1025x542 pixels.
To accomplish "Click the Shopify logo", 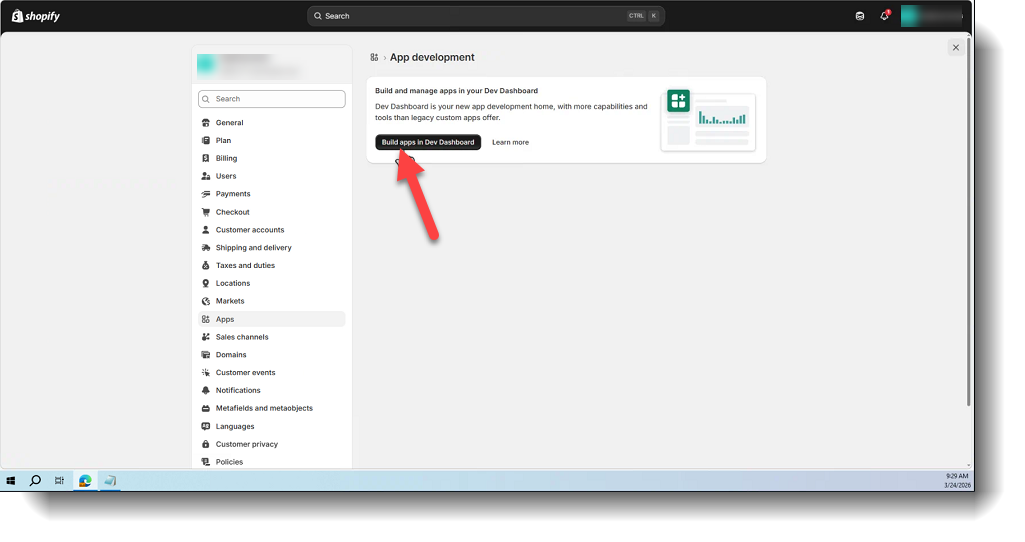I will coord(36,16).
